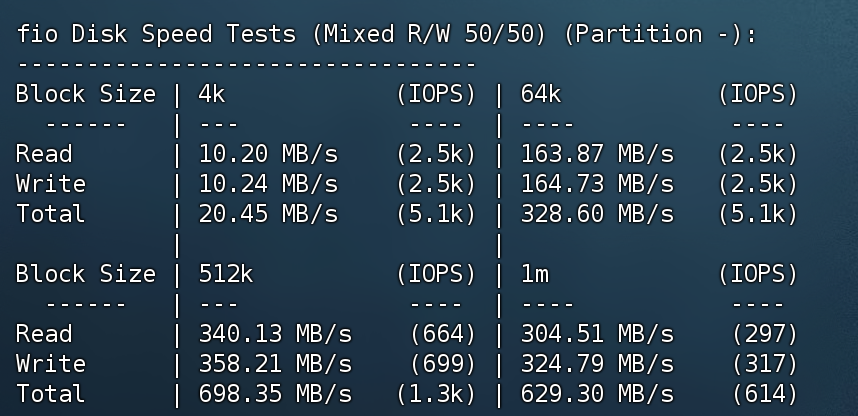Click the 512k block size column header
Screen dimensions: 858x416
point(225,274)
